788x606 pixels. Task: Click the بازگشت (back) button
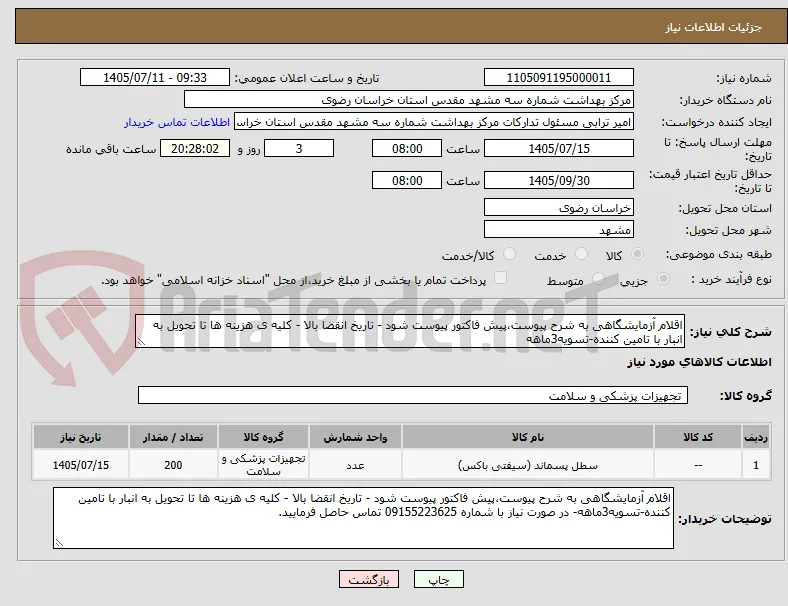369,579
